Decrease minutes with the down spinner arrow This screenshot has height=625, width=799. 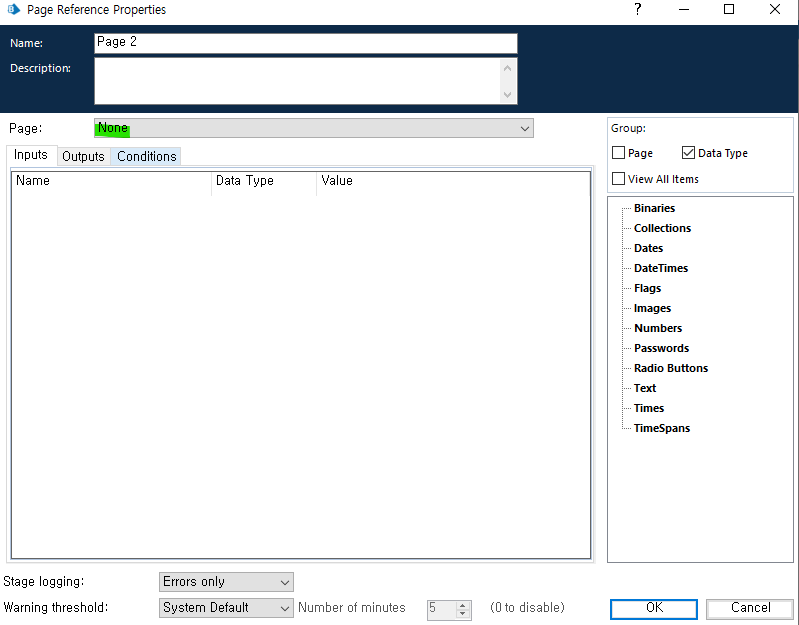[x=463, y=613]
